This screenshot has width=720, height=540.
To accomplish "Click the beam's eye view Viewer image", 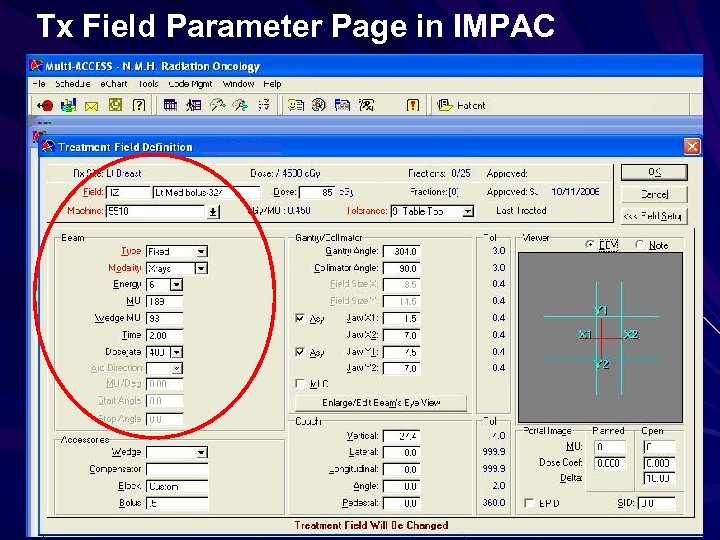I will (x=600, y=338).
